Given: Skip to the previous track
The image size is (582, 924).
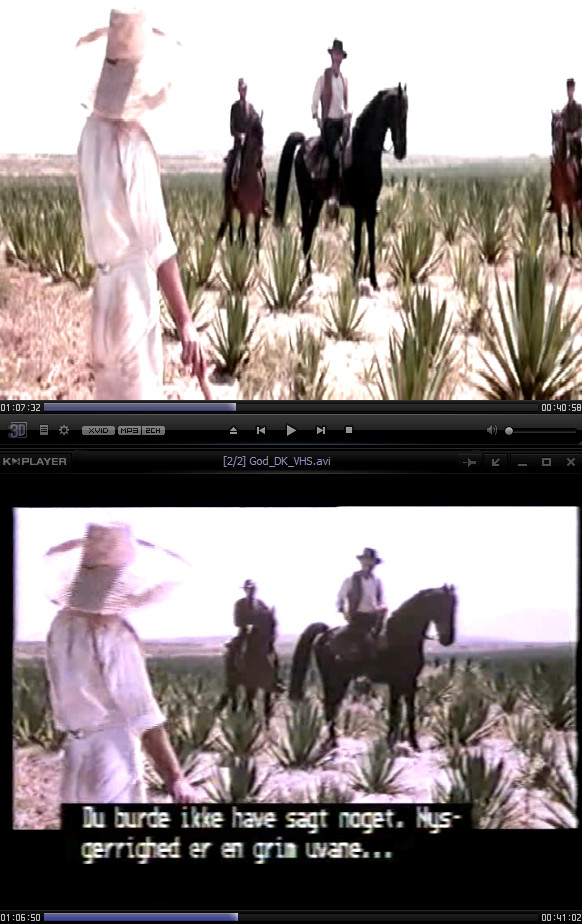Looking at the screenshot, I should click(x=261, y=430).
